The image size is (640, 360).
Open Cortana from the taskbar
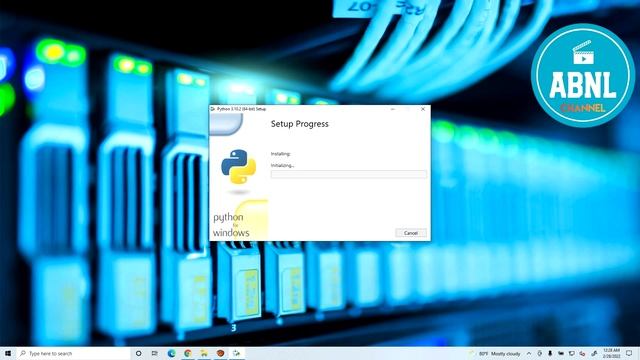point(138,353)
